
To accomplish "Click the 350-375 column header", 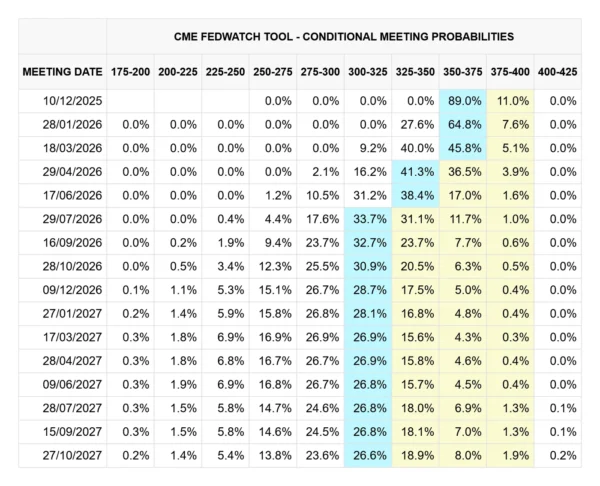I will 461,72.
